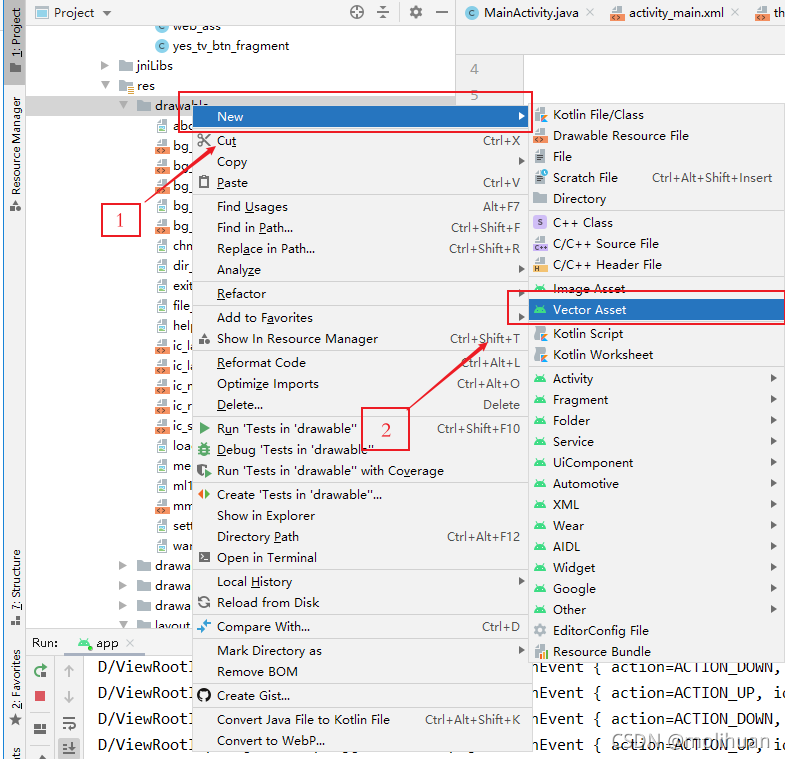The width and height of the screenshot is (785, 759).
Task: Open the Project view dropdown
Action: [x=107, y=13]
